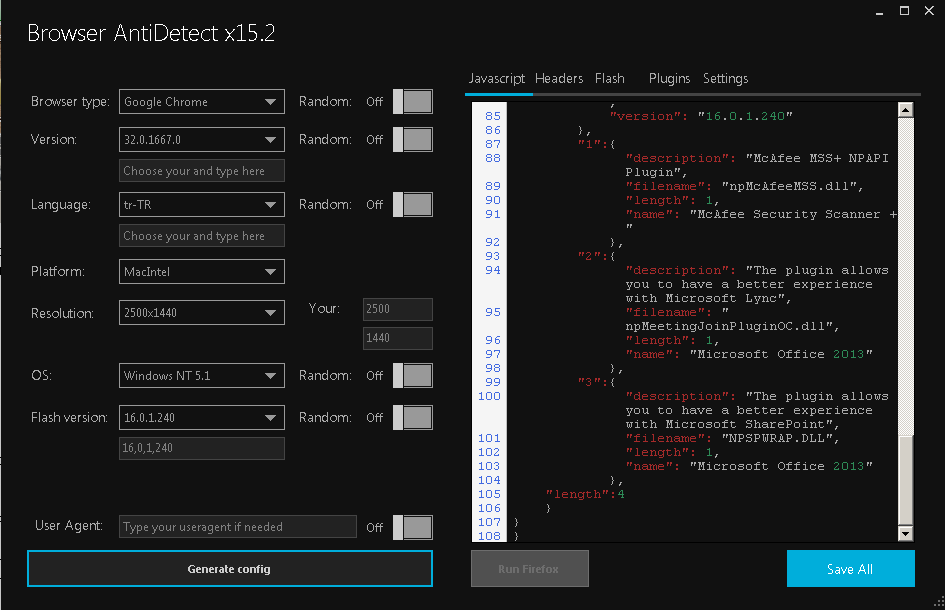Enable the User Agent random toggle

411,527
